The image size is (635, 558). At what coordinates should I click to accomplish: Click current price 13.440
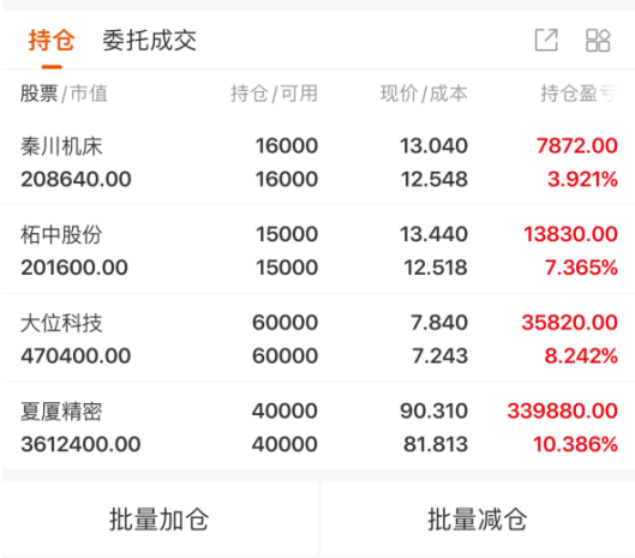click(434, 234)
